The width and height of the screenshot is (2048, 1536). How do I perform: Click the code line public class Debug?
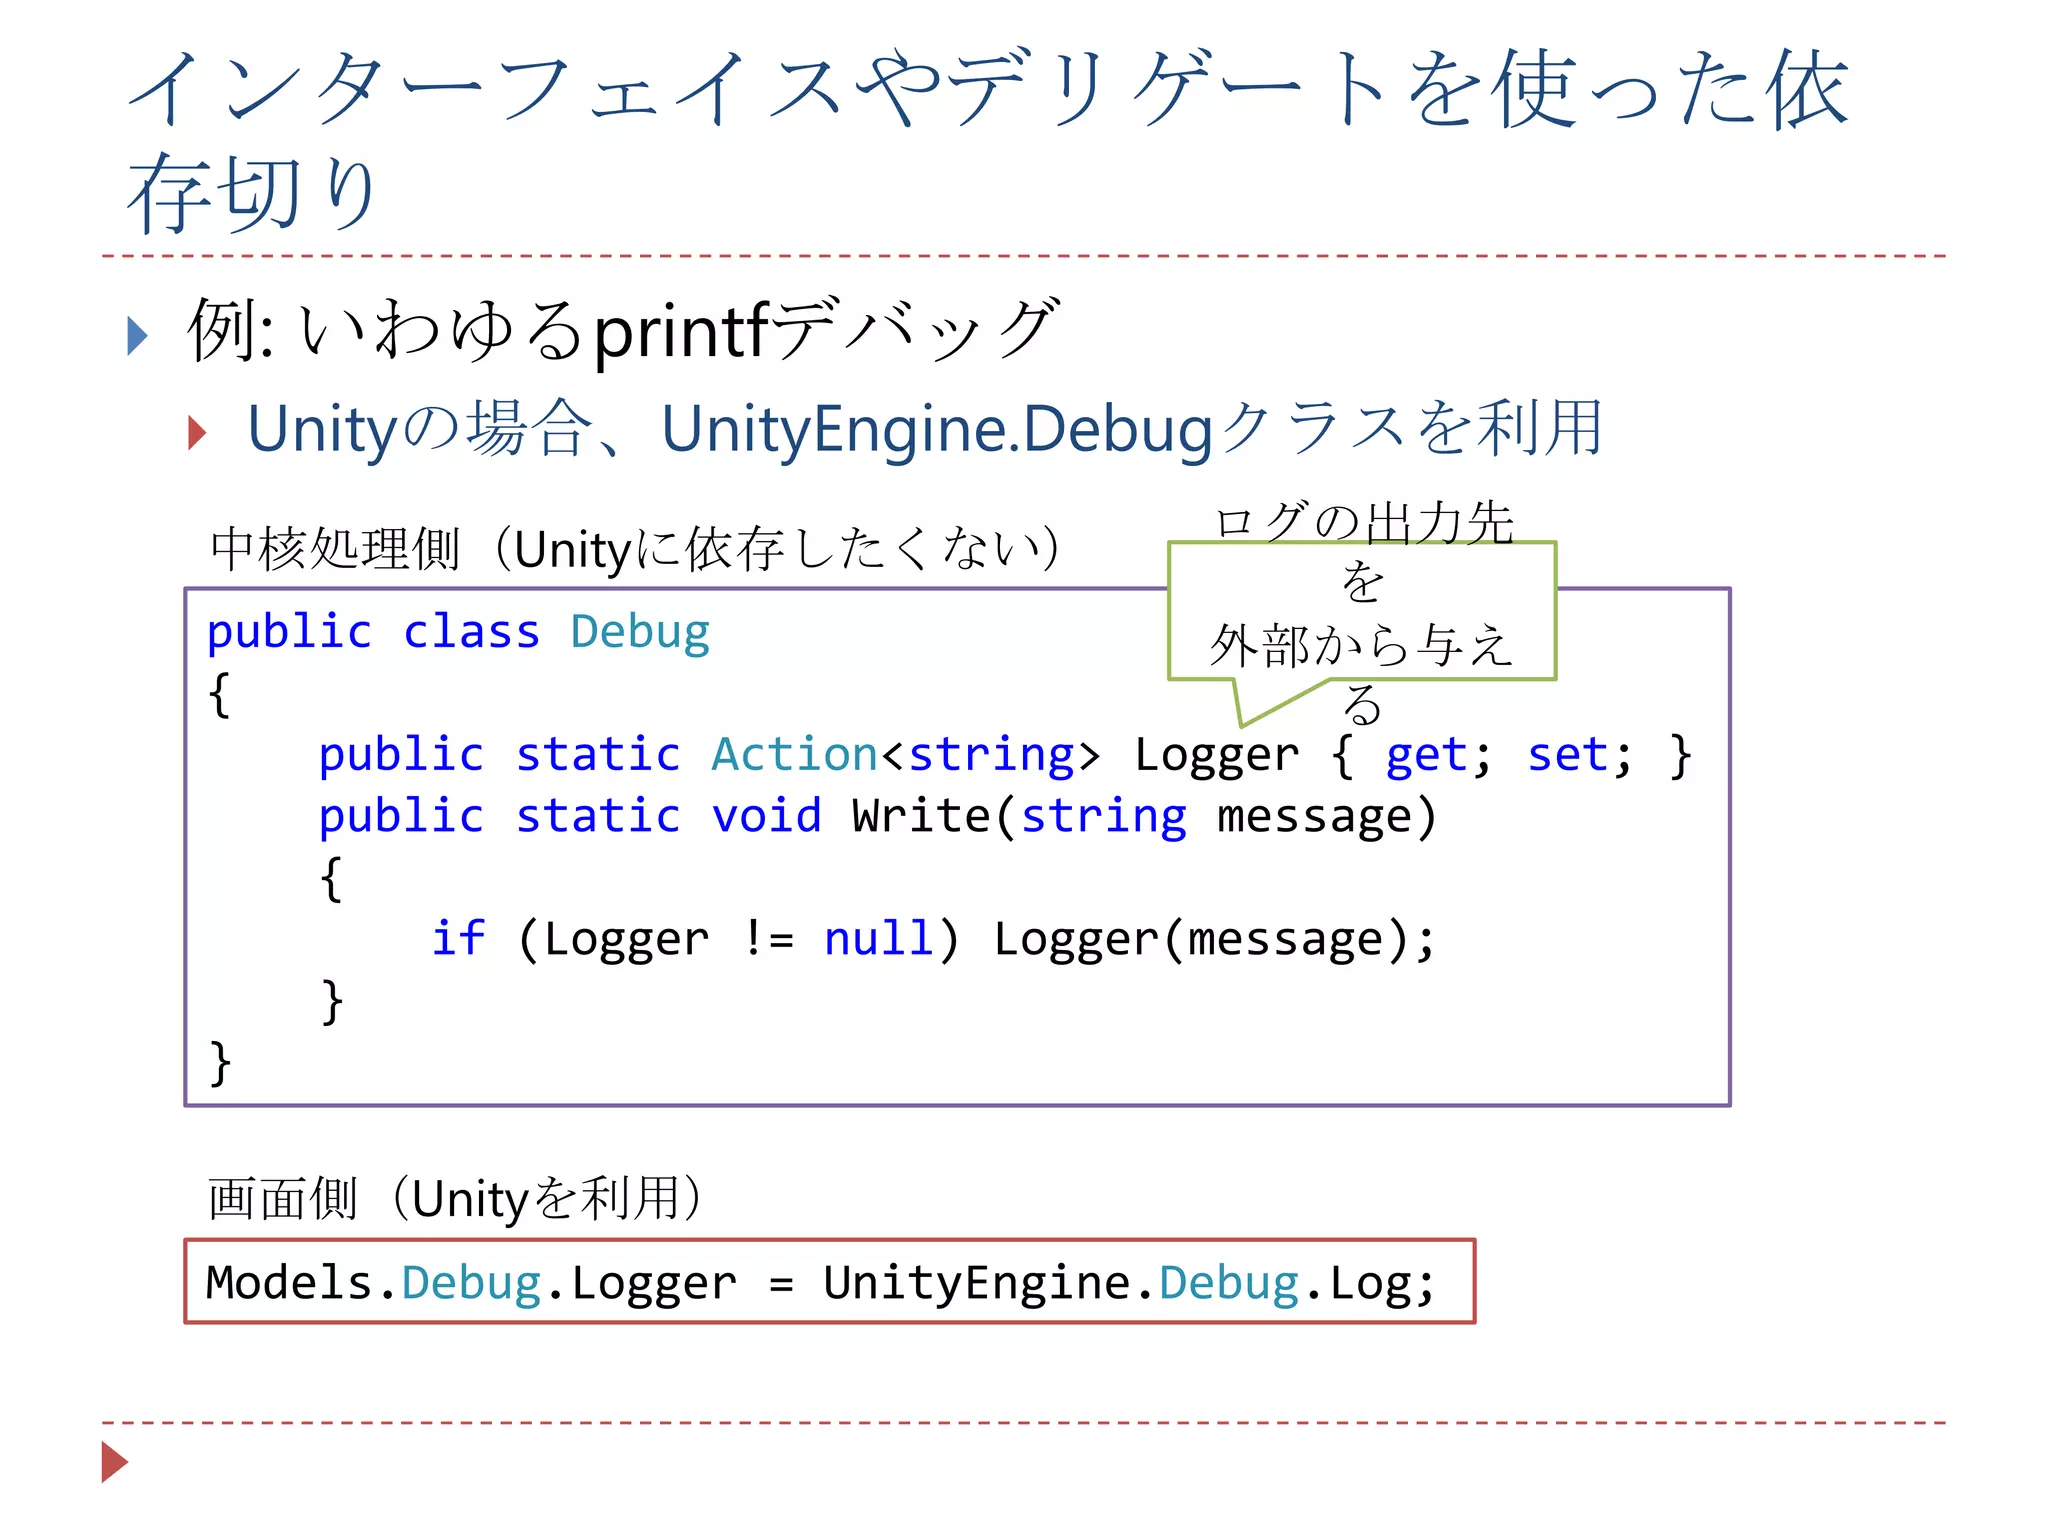458,632
